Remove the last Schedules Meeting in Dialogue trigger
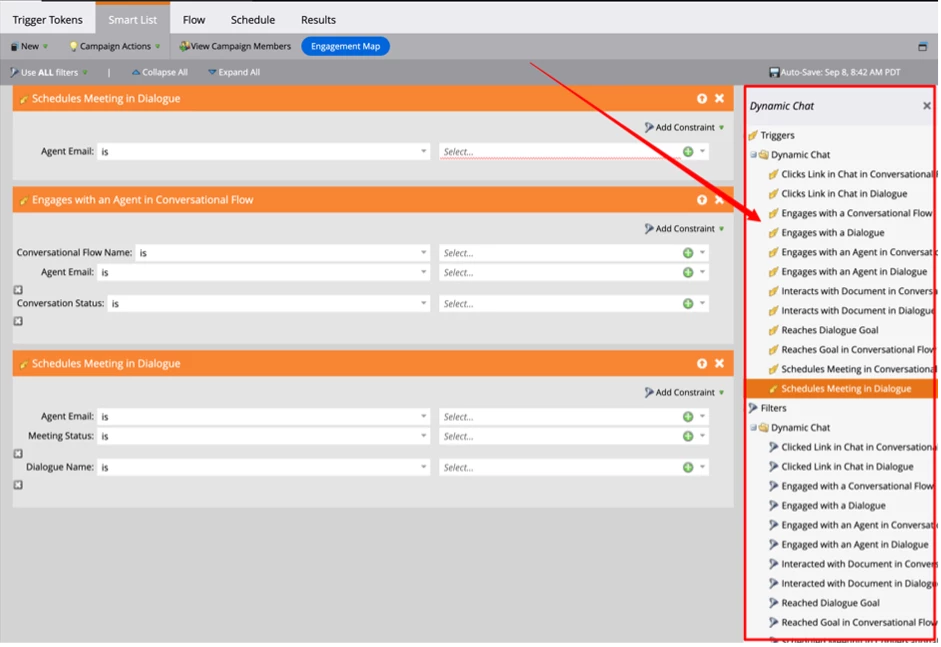Screen dimensions: 941x647 719,364
